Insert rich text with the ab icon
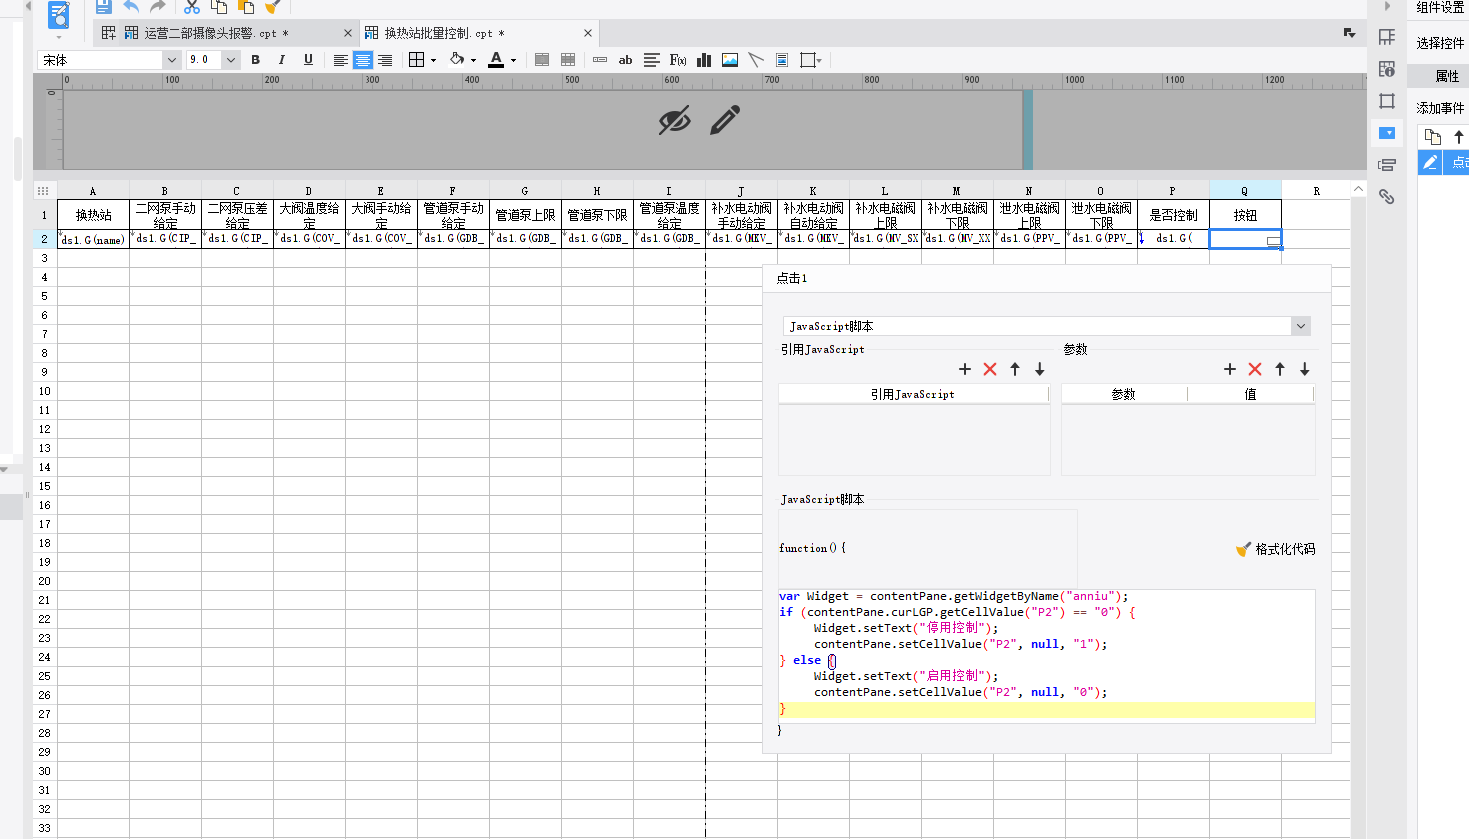 click(x=625, y=60)
